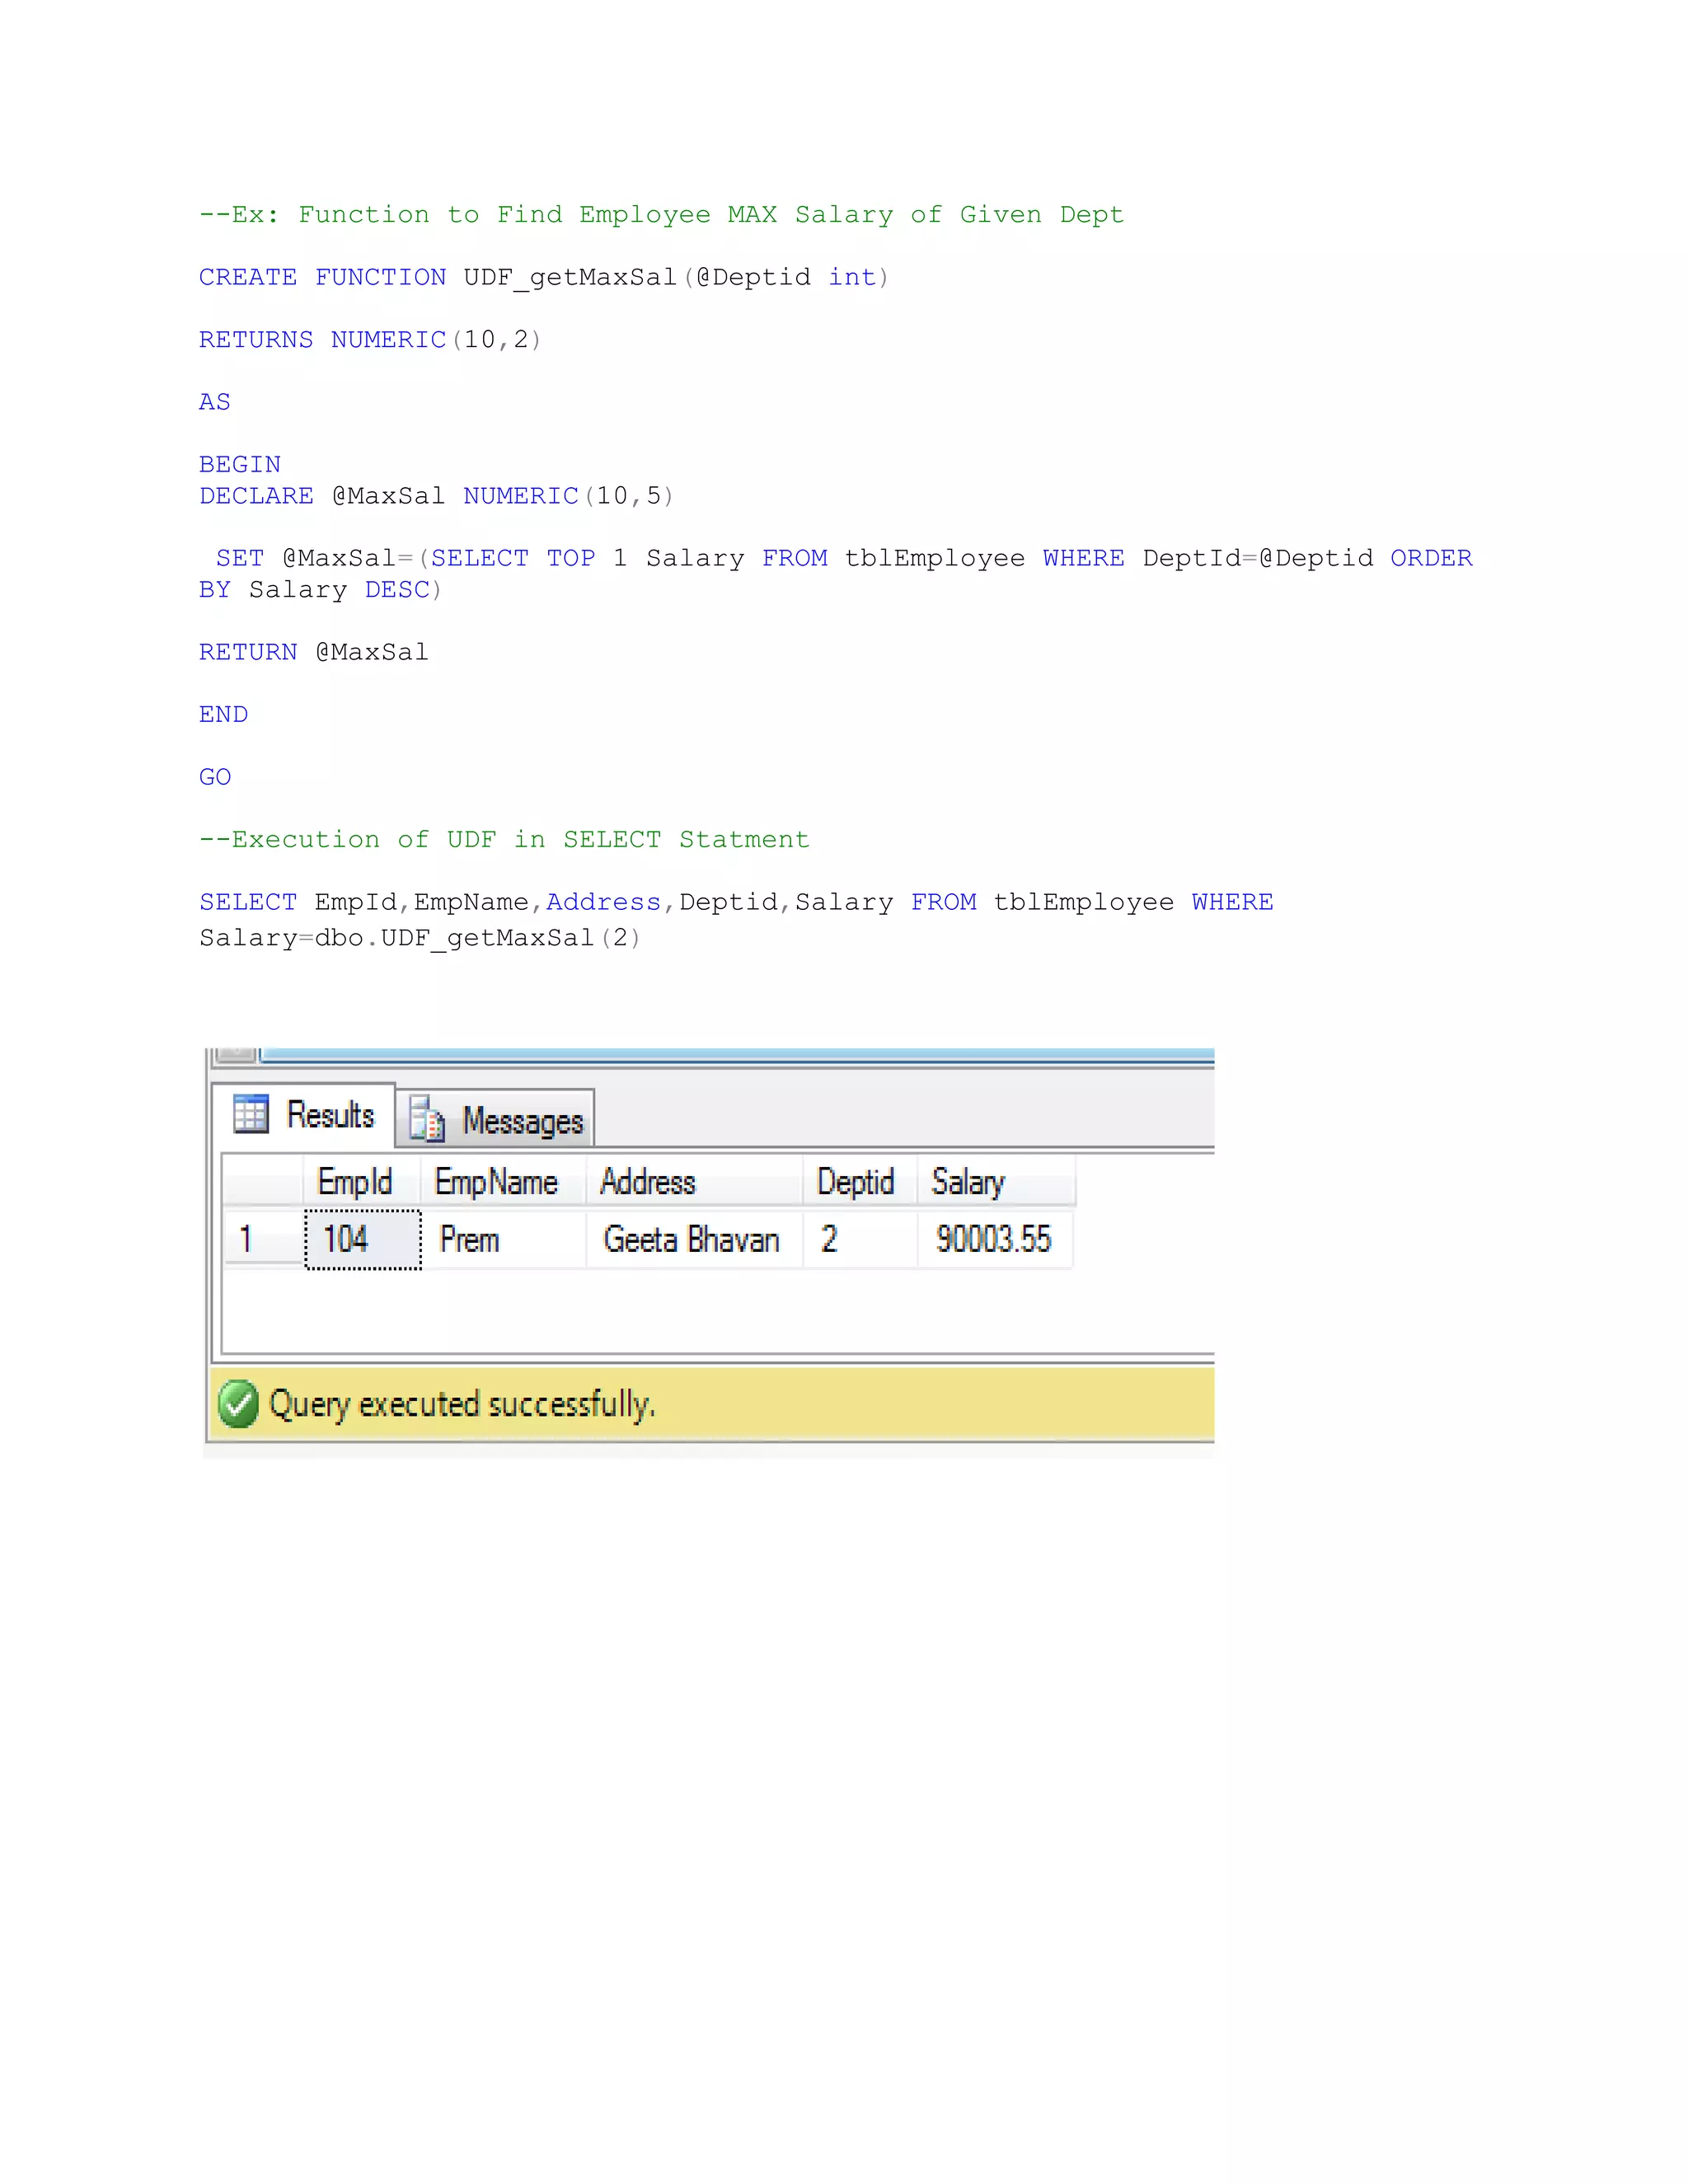Click the CREATE FUNCTION UDF_getMaxSal code line
The image size is (1688, 2184).
click(x=544, y=278)
